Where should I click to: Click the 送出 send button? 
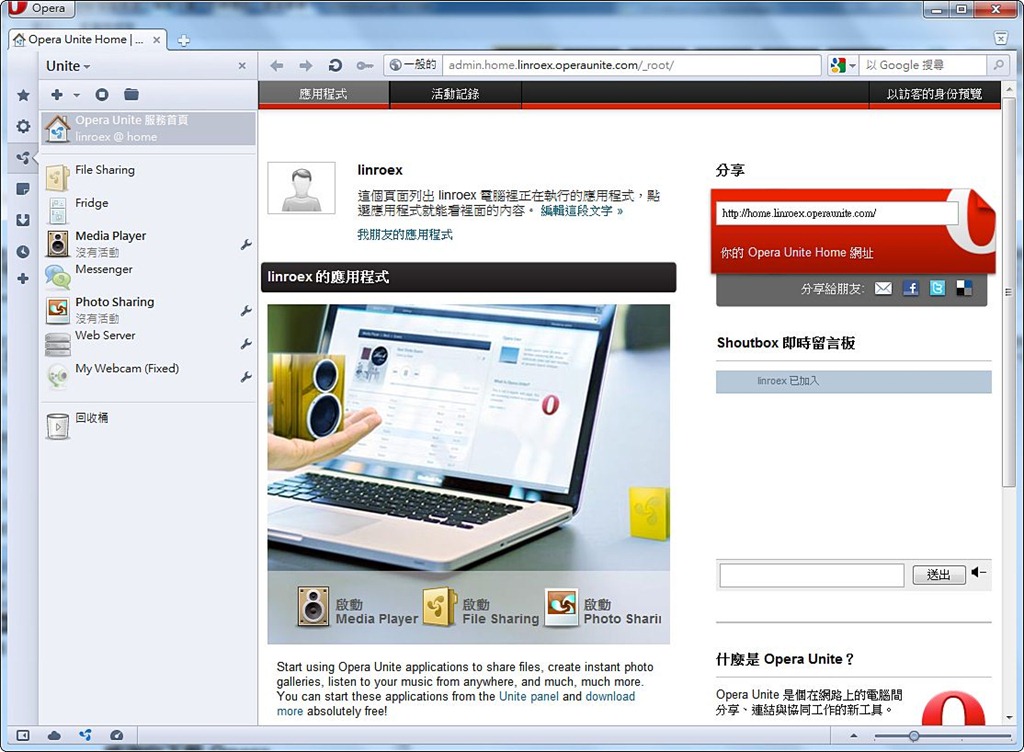938,574
